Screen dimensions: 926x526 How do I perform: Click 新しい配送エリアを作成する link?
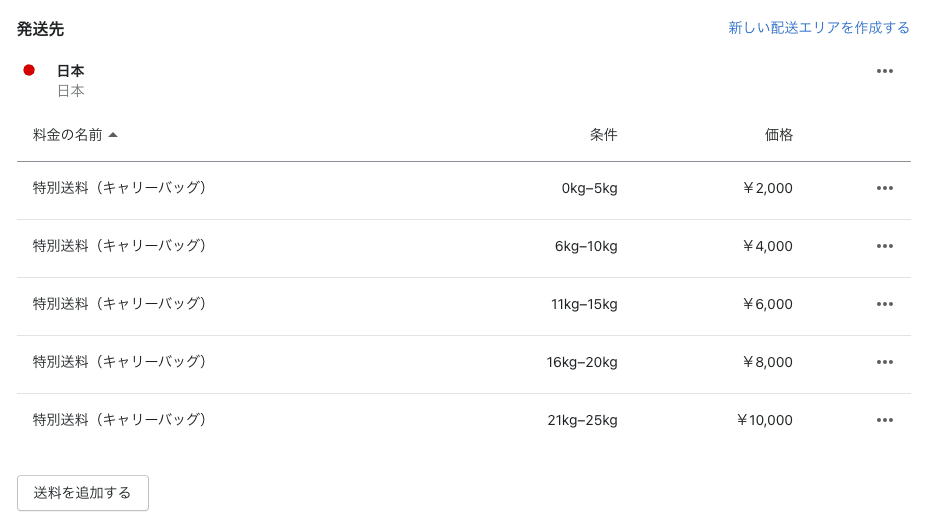coord(819,28)
